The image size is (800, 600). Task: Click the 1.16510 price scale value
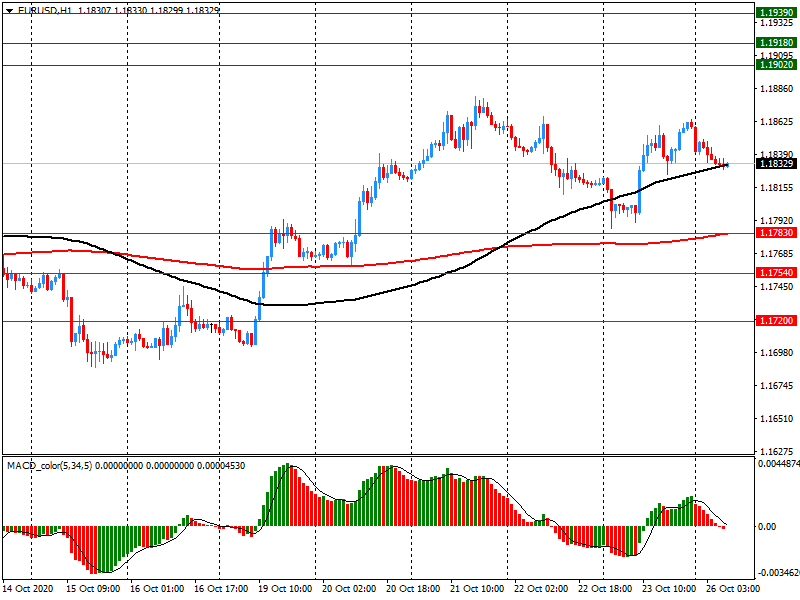coord(776,419)
